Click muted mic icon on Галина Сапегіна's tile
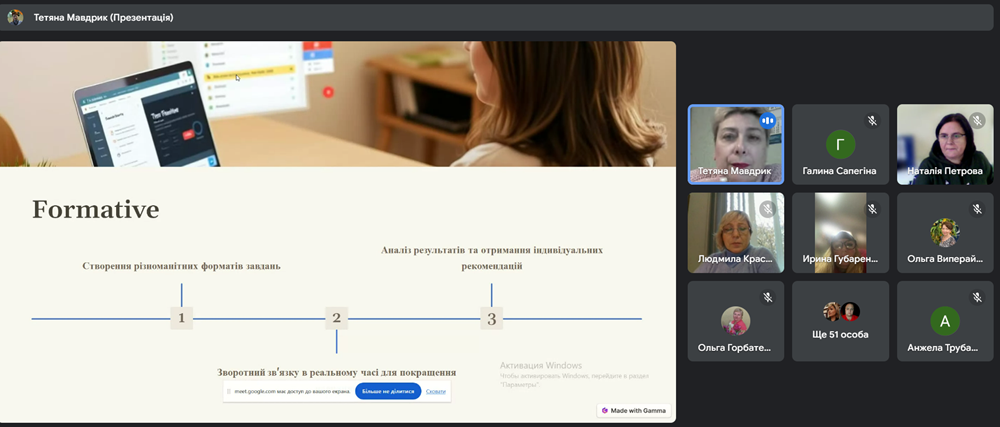The image size is (1000, 427). tap(872, 121)
